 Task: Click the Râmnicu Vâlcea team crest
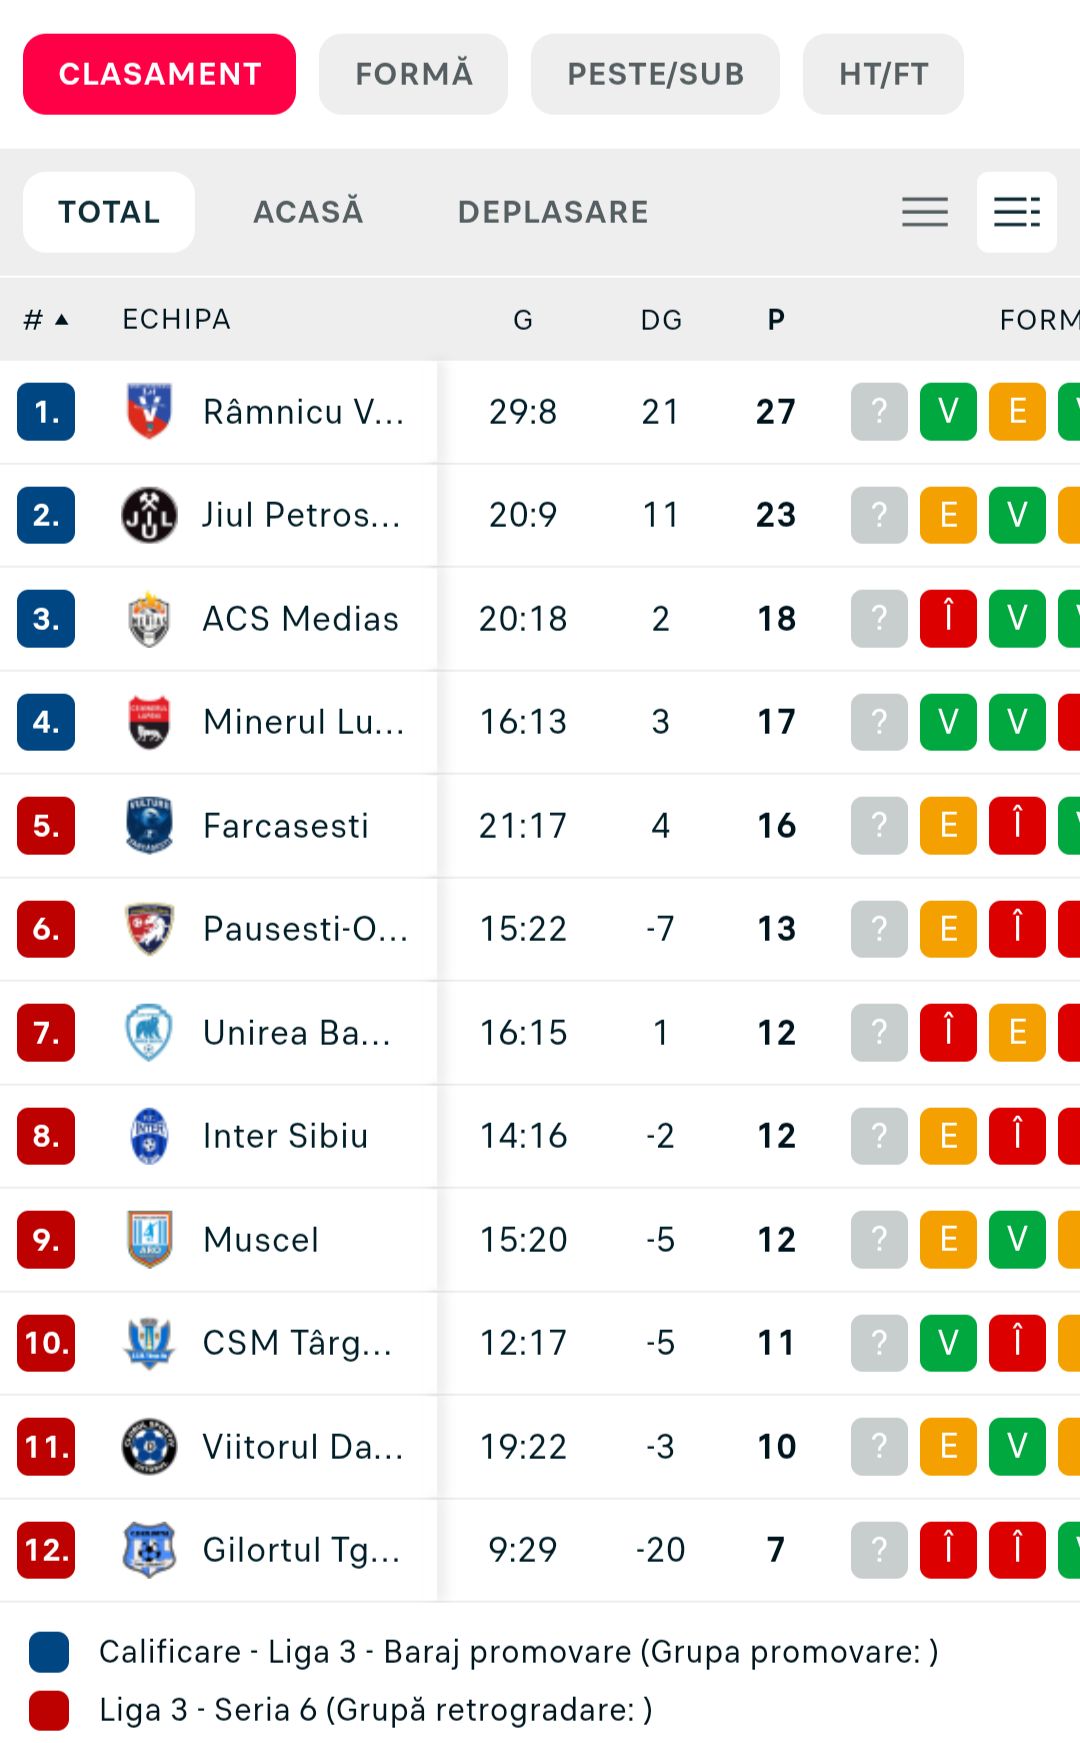tap(149, 411)
